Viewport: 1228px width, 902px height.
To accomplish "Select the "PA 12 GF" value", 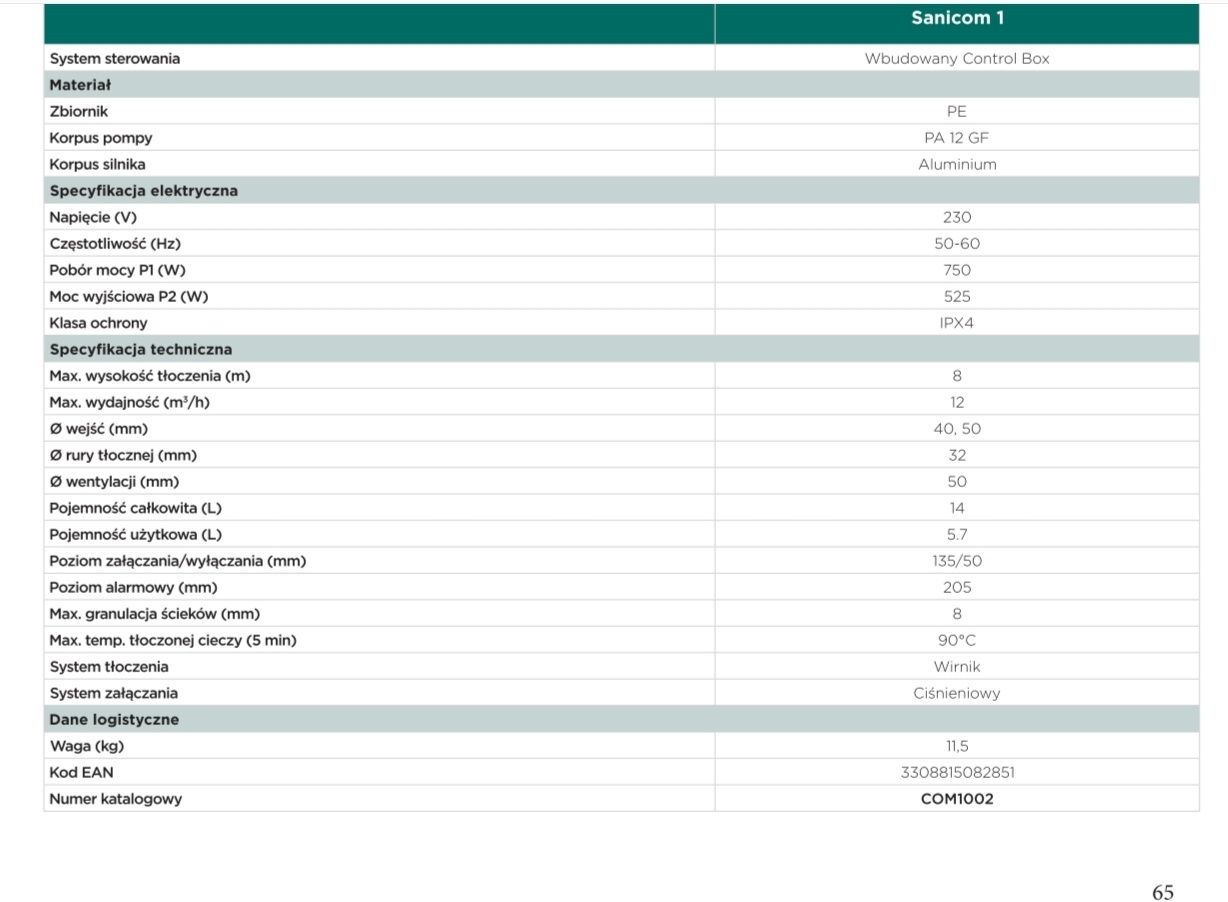I will [x=957, y=138].
